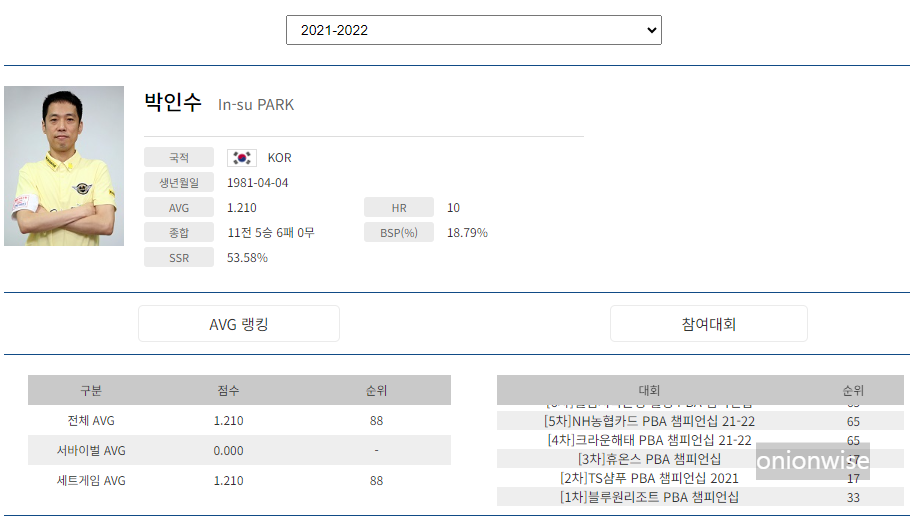Image resolution: width=910 pixels, height=520 pixels.
Task: Click rank 65 of NH농협카드 tournament
Action: pyautogui.click(x=853, y=421)
